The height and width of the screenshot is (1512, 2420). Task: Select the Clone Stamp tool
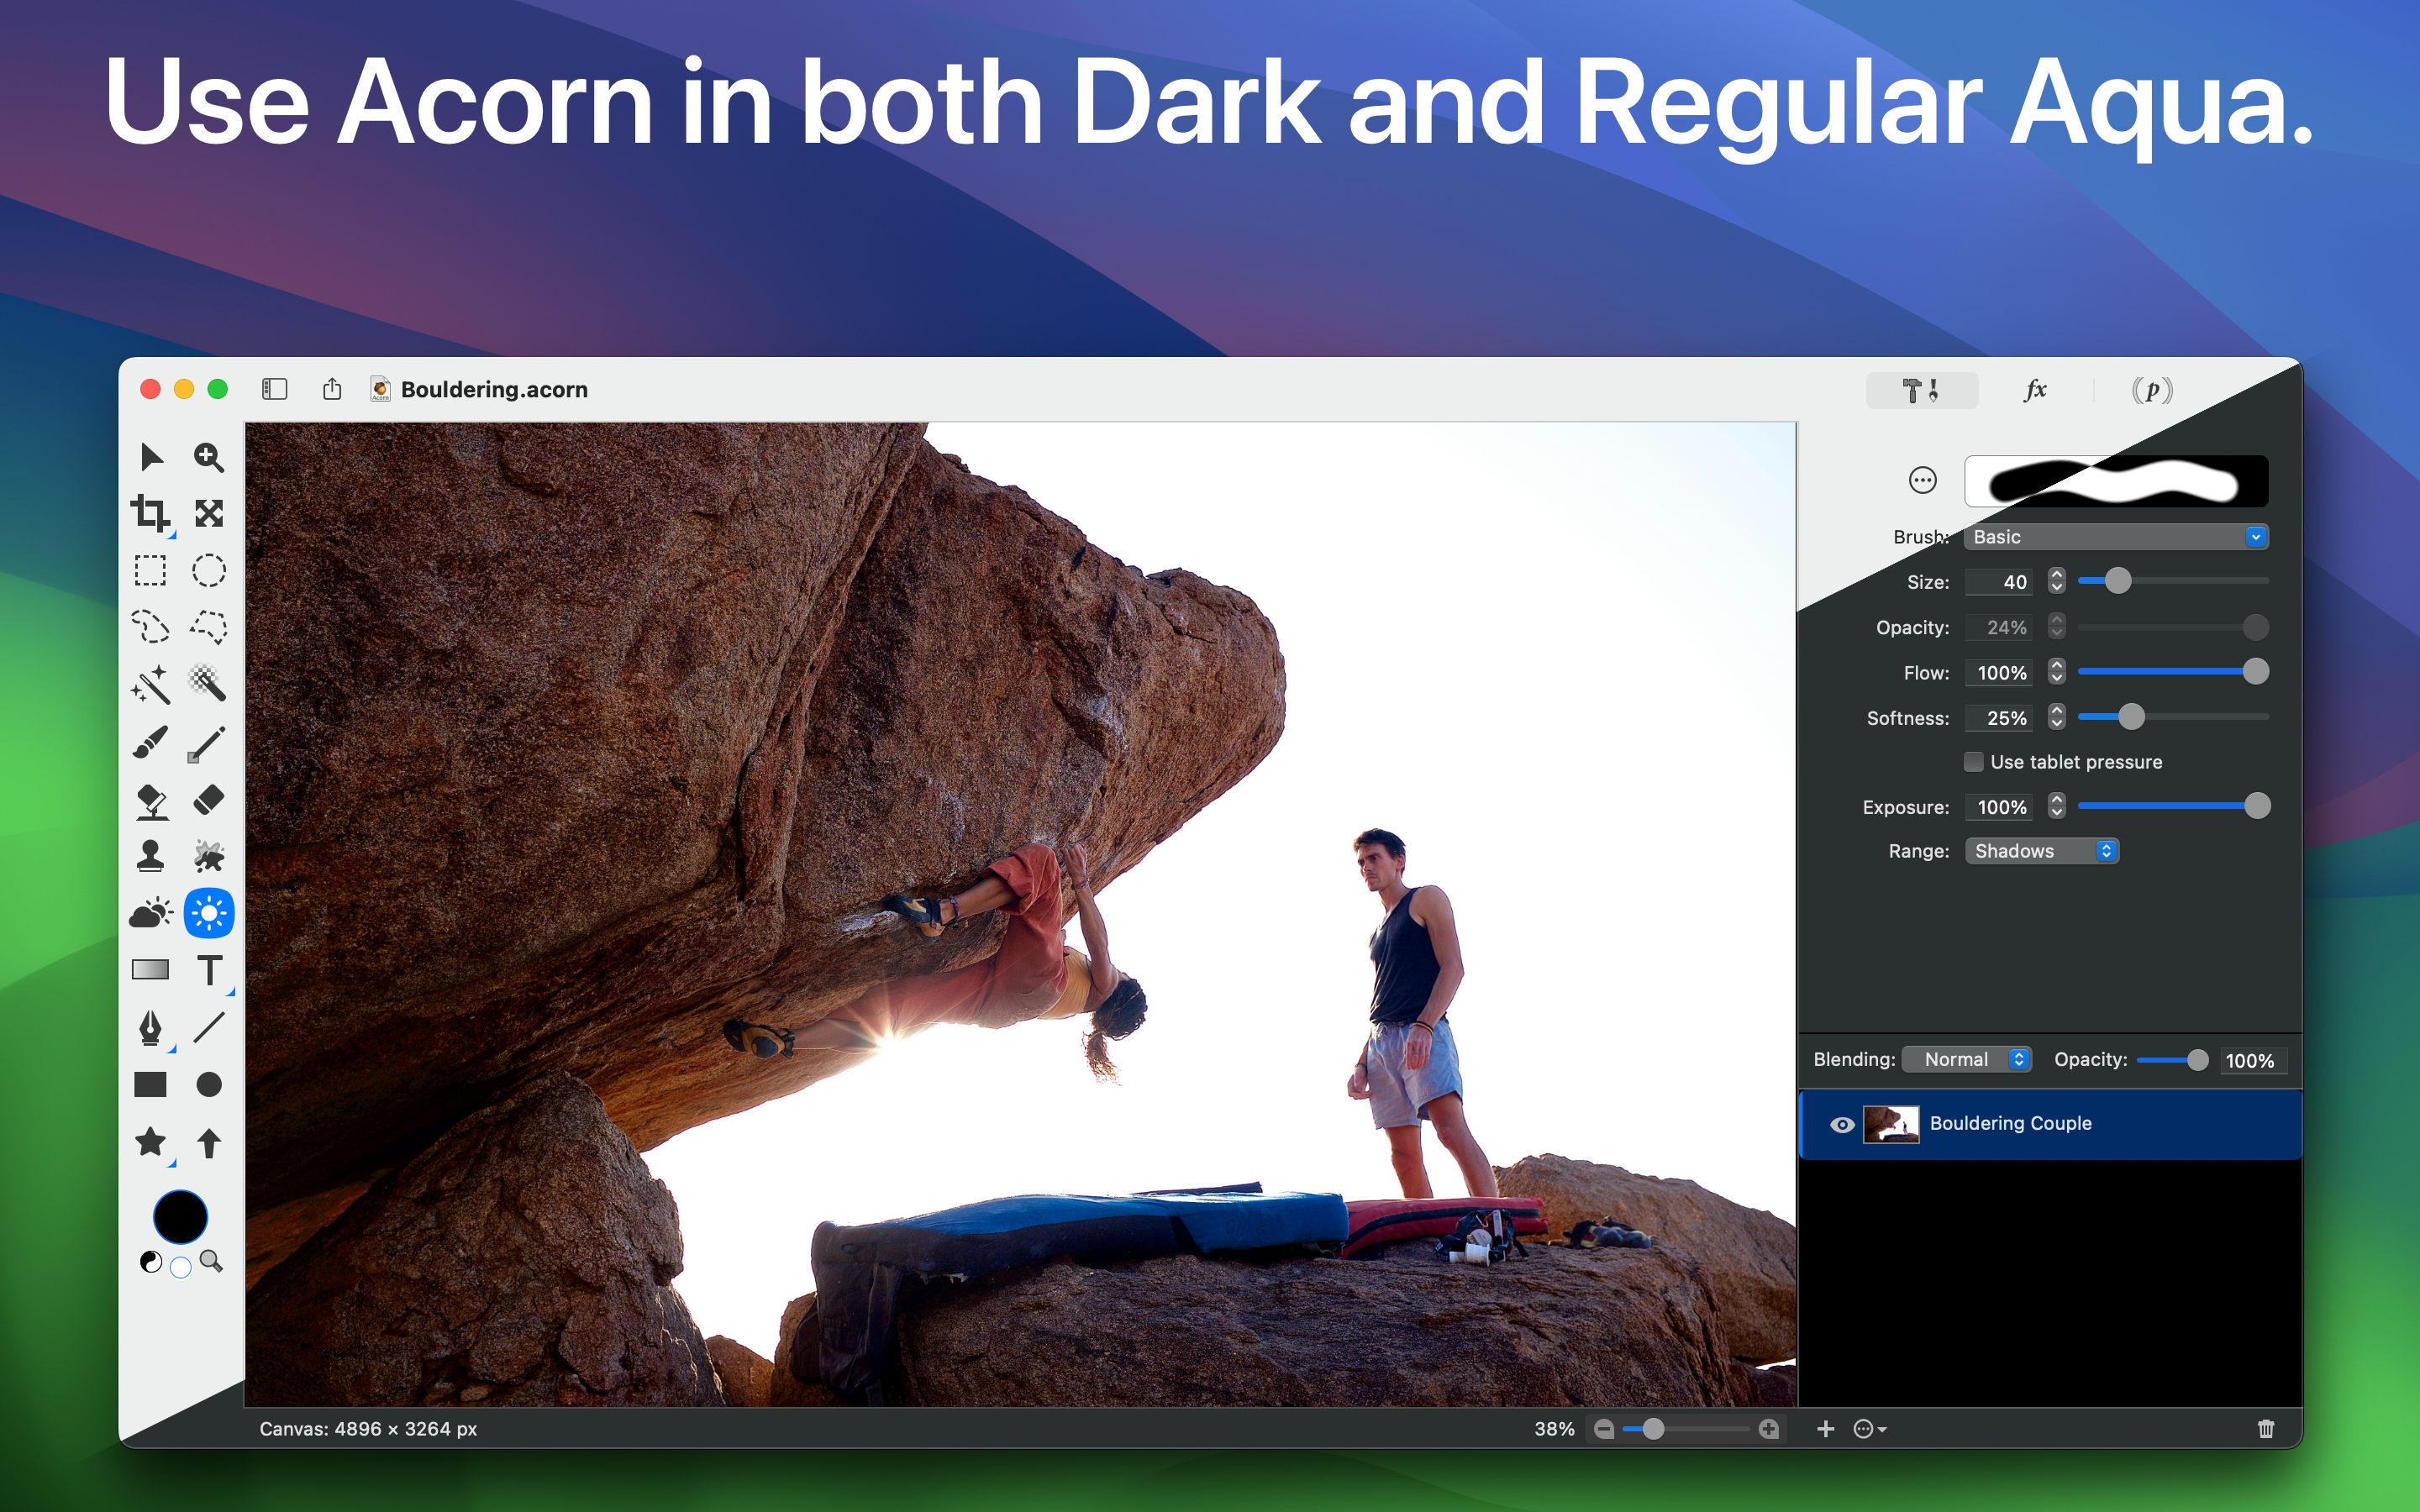(x=150, y=856)
